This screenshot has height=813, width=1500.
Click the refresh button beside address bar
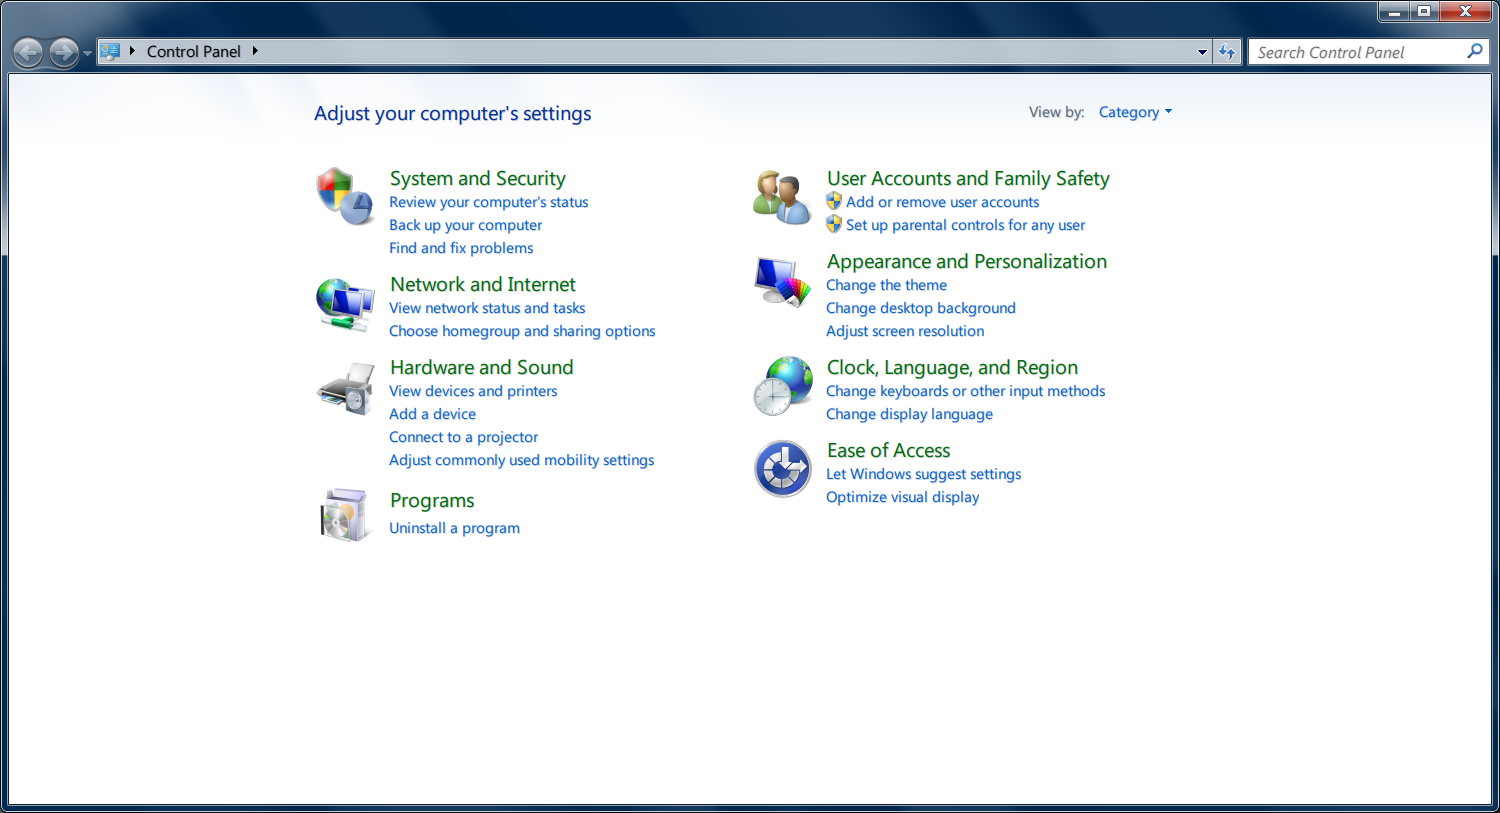pos(1227,52)
